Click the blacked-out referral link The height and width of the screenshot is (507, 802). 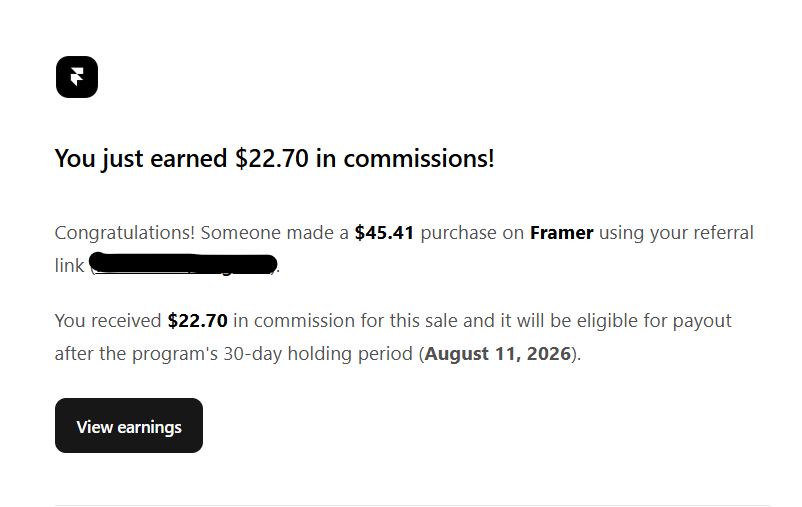(184, 264)
